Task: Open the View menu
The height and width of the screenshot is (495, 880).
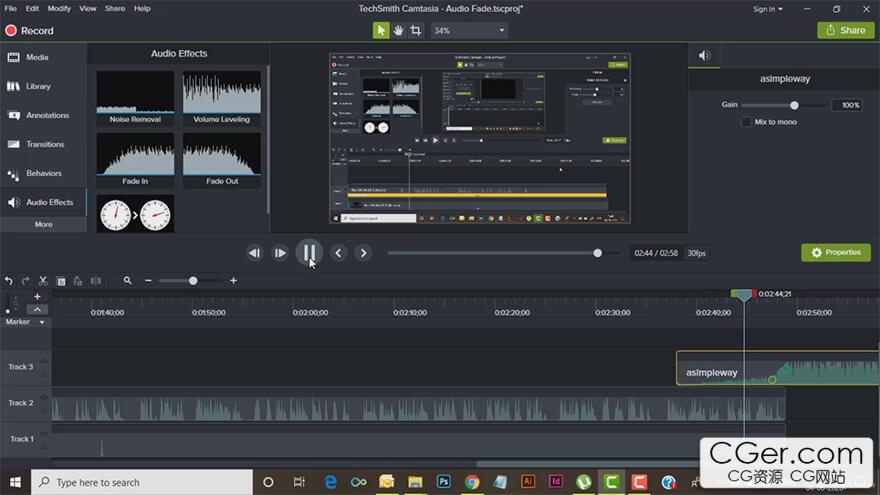Action: [x=88, y=8]
